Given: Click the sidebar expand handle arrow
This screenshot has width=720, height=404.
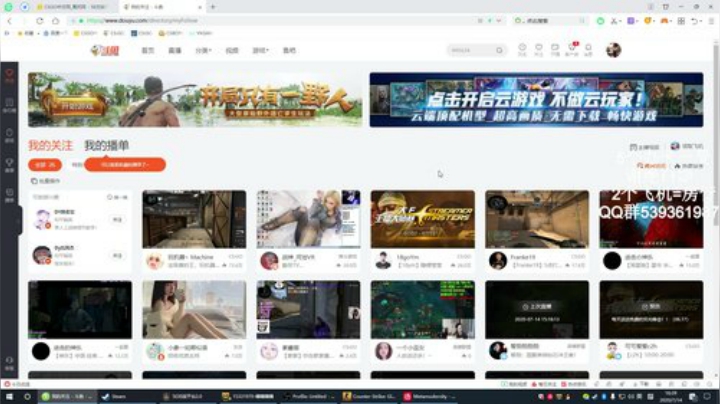Looking at the screenshot, I should pos(20,220).
